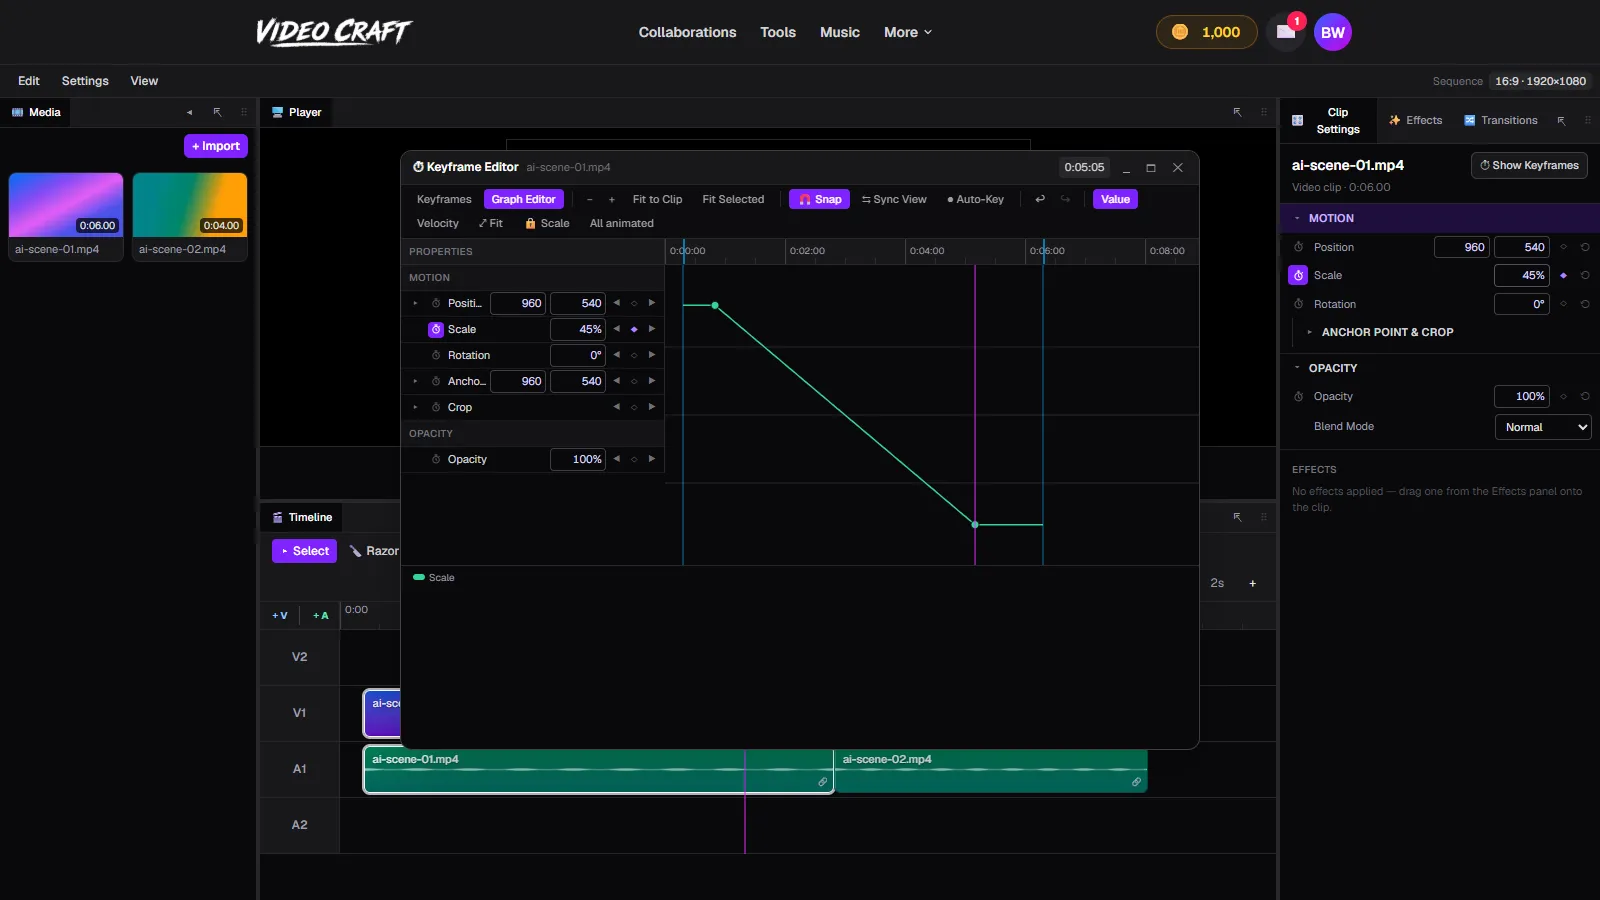Image resolution: width=1600 pixels, height=900 pixels.
Task: Toggle Opacity stopwatch in Keyframe Editor
Action: pyautogui.click(x=436, y=459)
